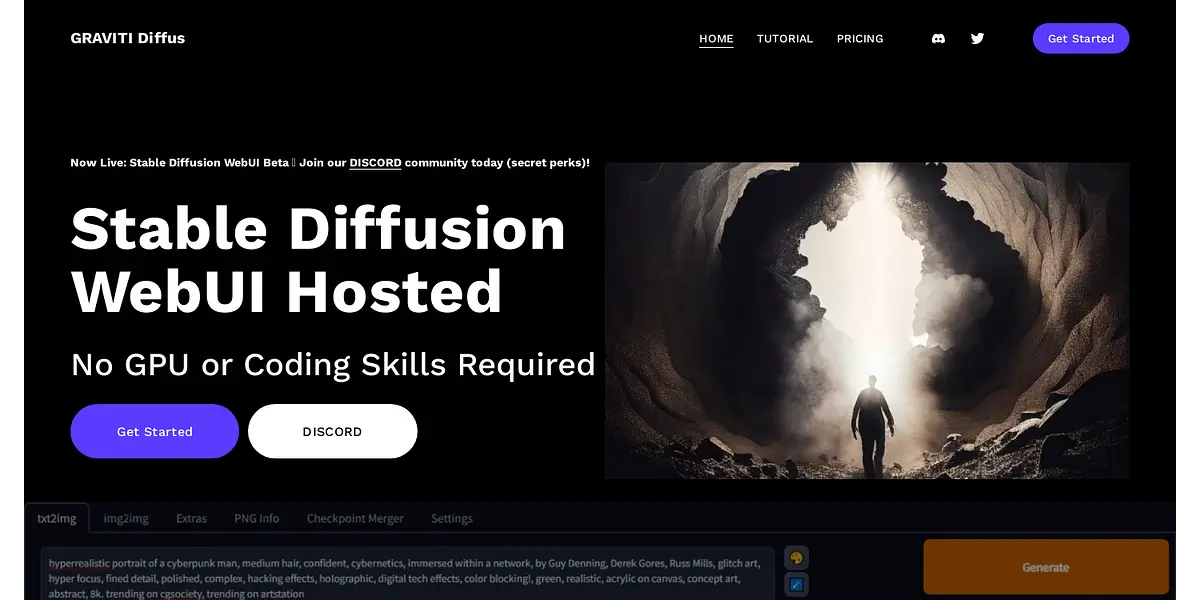Image resolution: width=1200 pixels, height=600 pixels.
Task: Click the GRAVITI Diffus logo
Action: [x=128, y=38]
